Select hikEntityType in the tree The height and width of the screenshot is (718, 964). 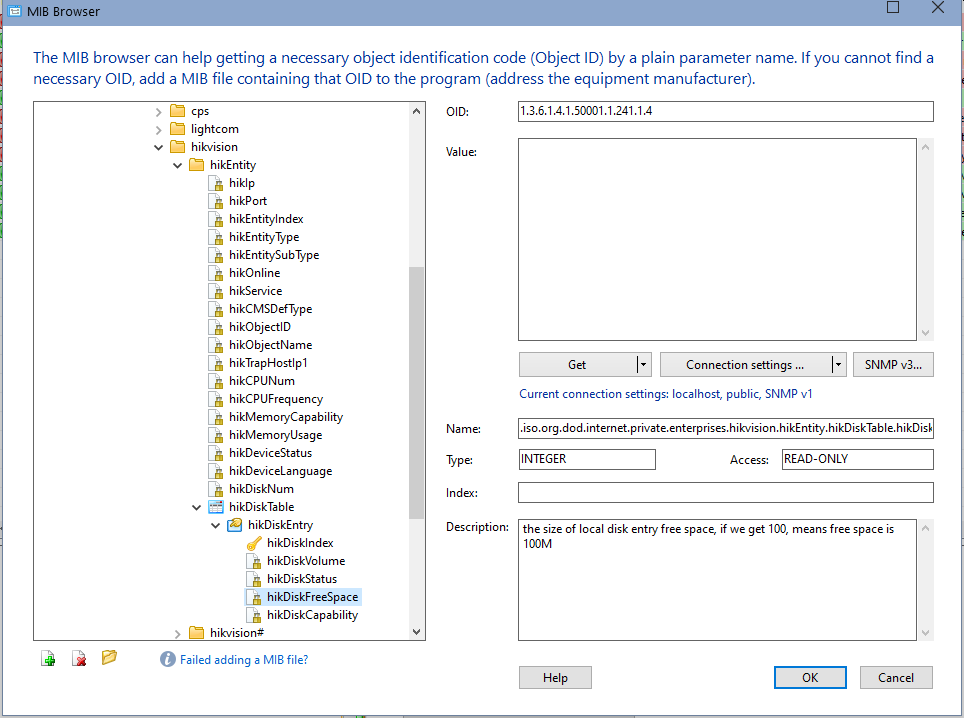pos(264,237)
